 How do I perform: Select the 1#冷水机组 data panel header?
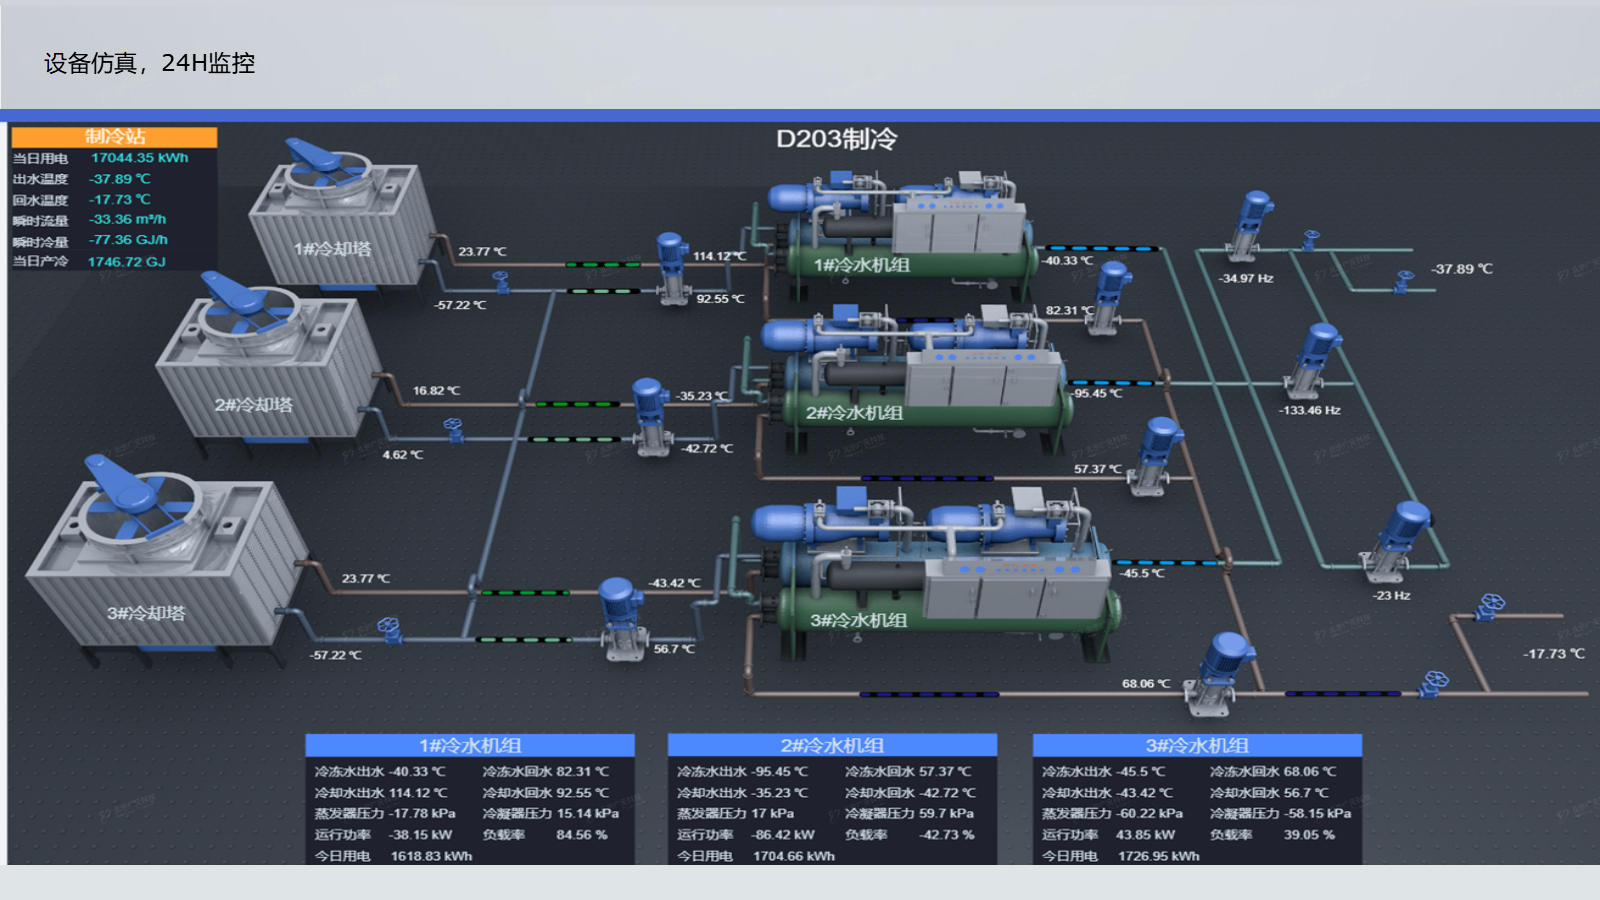[x=470, y=745]
